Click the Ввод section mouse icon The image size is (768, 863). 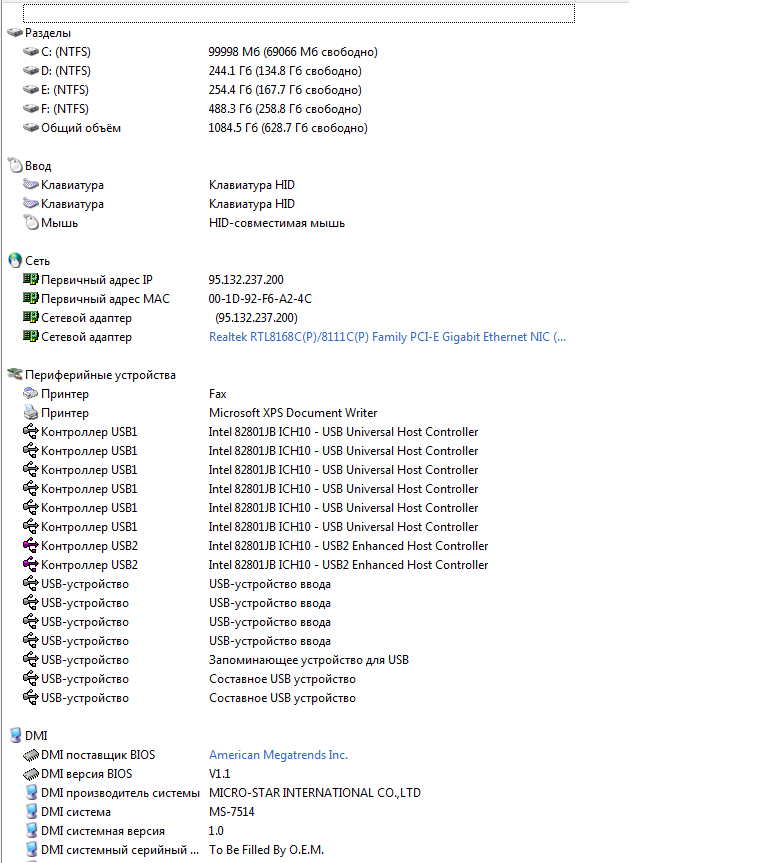tap(15, 165)
